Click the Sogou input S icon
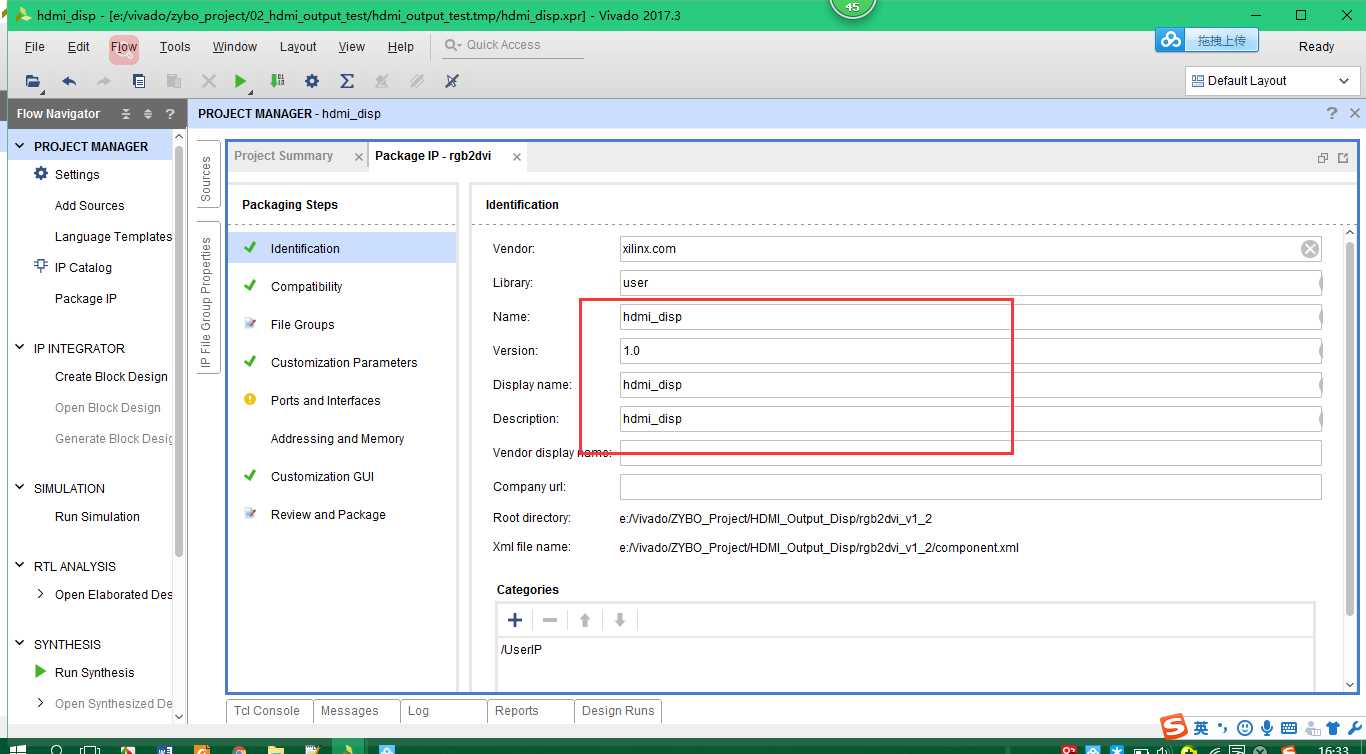Viewport: 1366px width, 754px height. 1173,727
